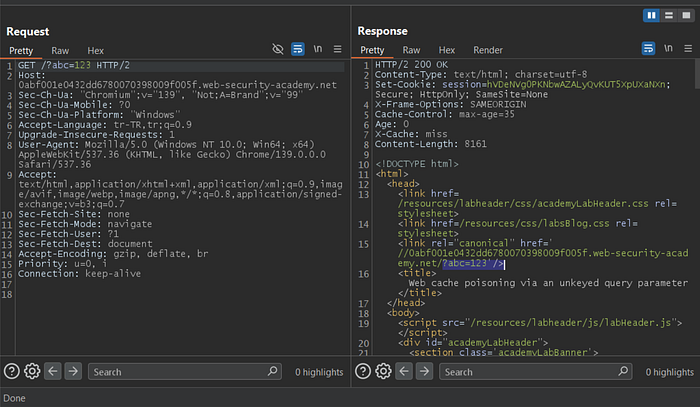Click Response panel 0 highlights label
This screenshot has width=700, height=407.
click(670, 372)
